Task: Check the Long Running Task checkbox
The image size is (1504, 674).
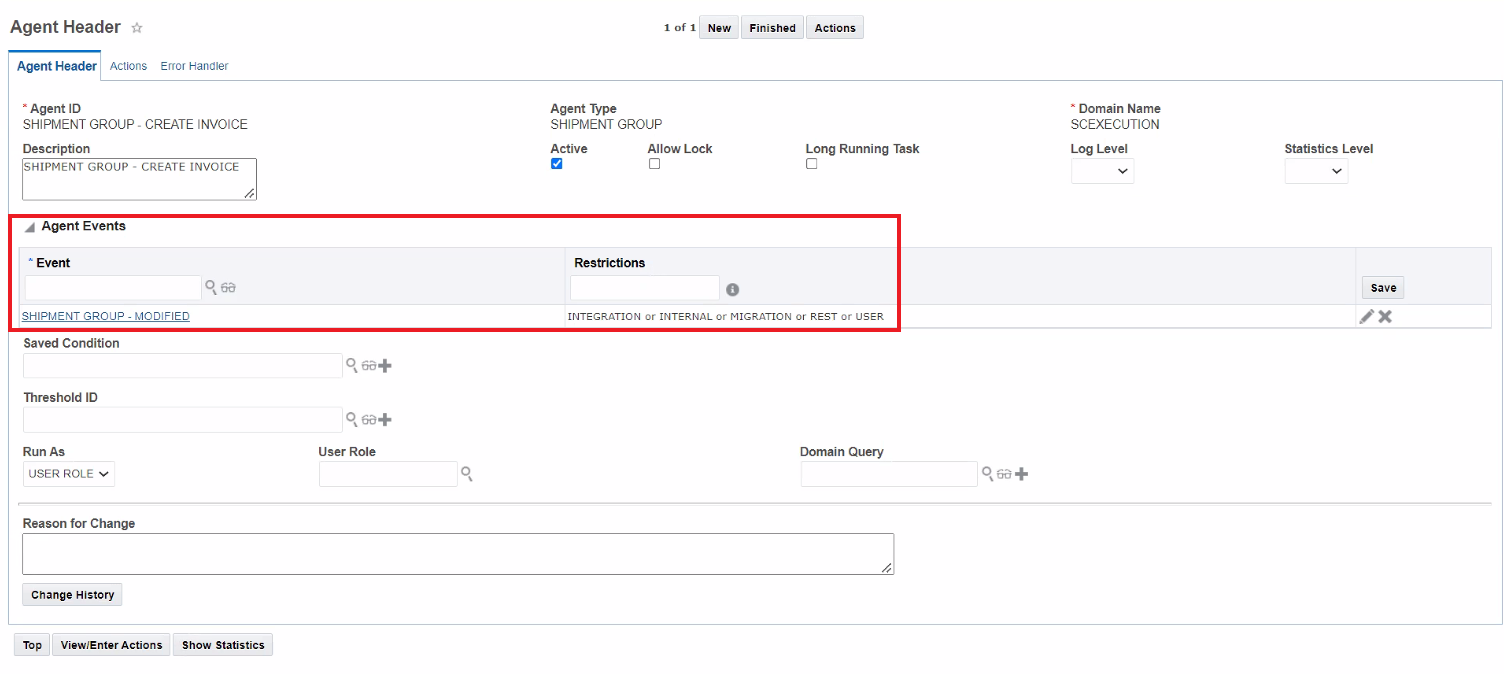Action: pos(811,164)
